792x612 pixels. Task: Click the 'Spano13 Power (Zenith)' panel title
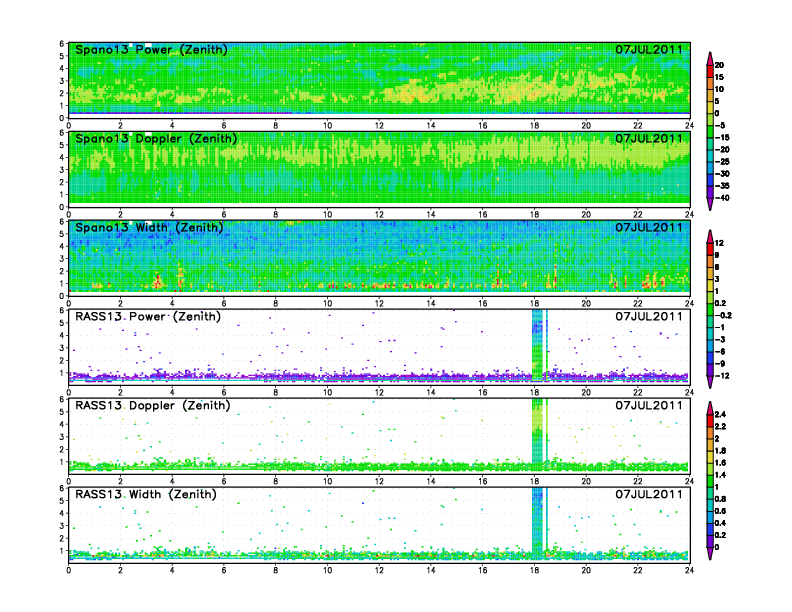click(151, 49)
